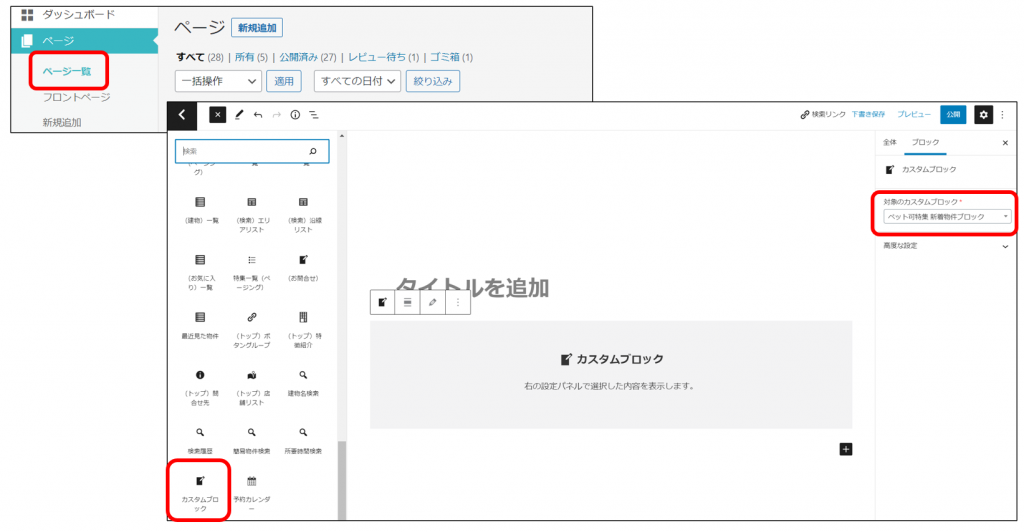Insert the 建物名検索 block

303,383
